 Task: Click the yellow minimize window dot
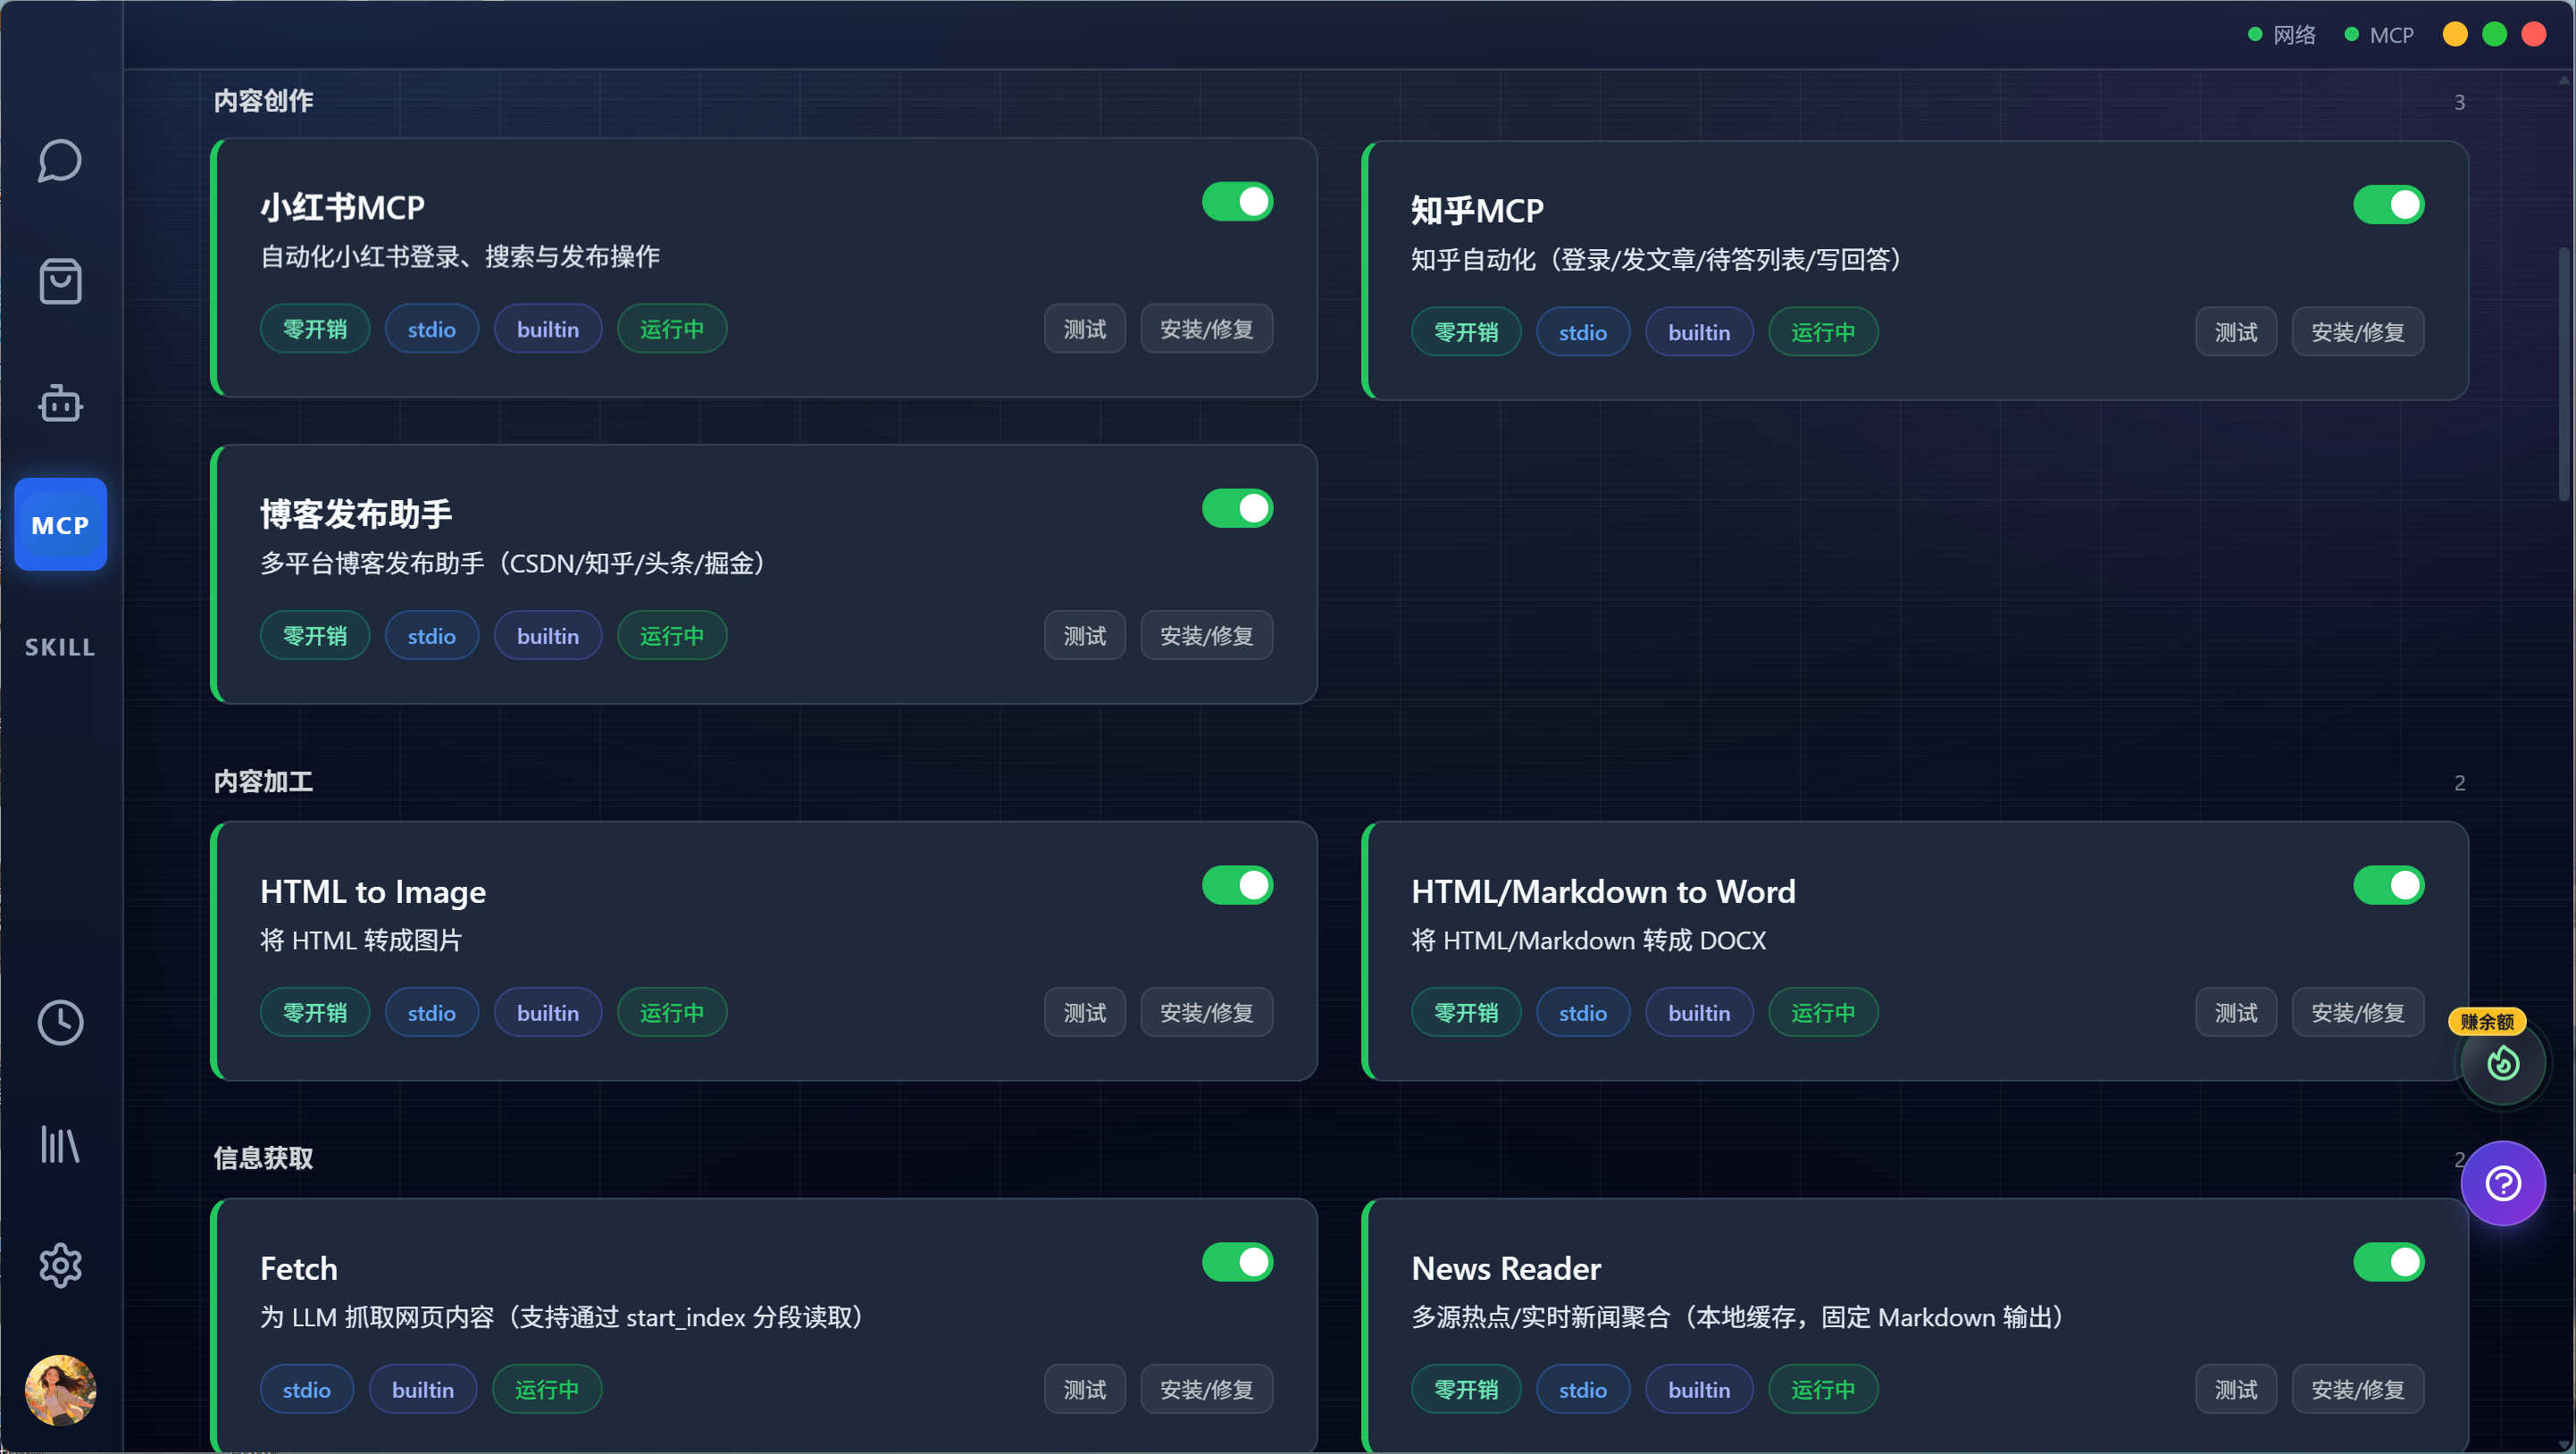point(2455,34)
